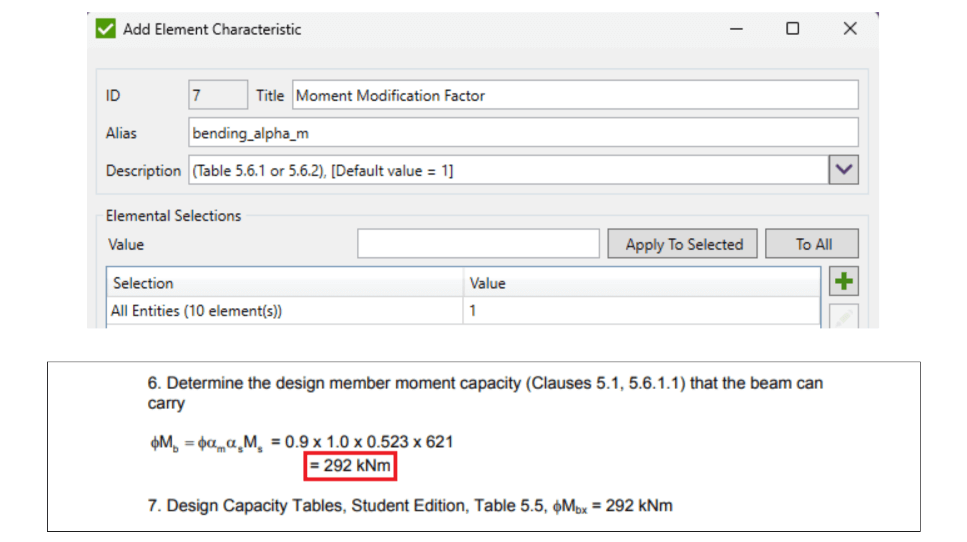Select the All Entities (10 element(s)) row
The height and width of the screenshot is (542, 967).
(463, 311)
